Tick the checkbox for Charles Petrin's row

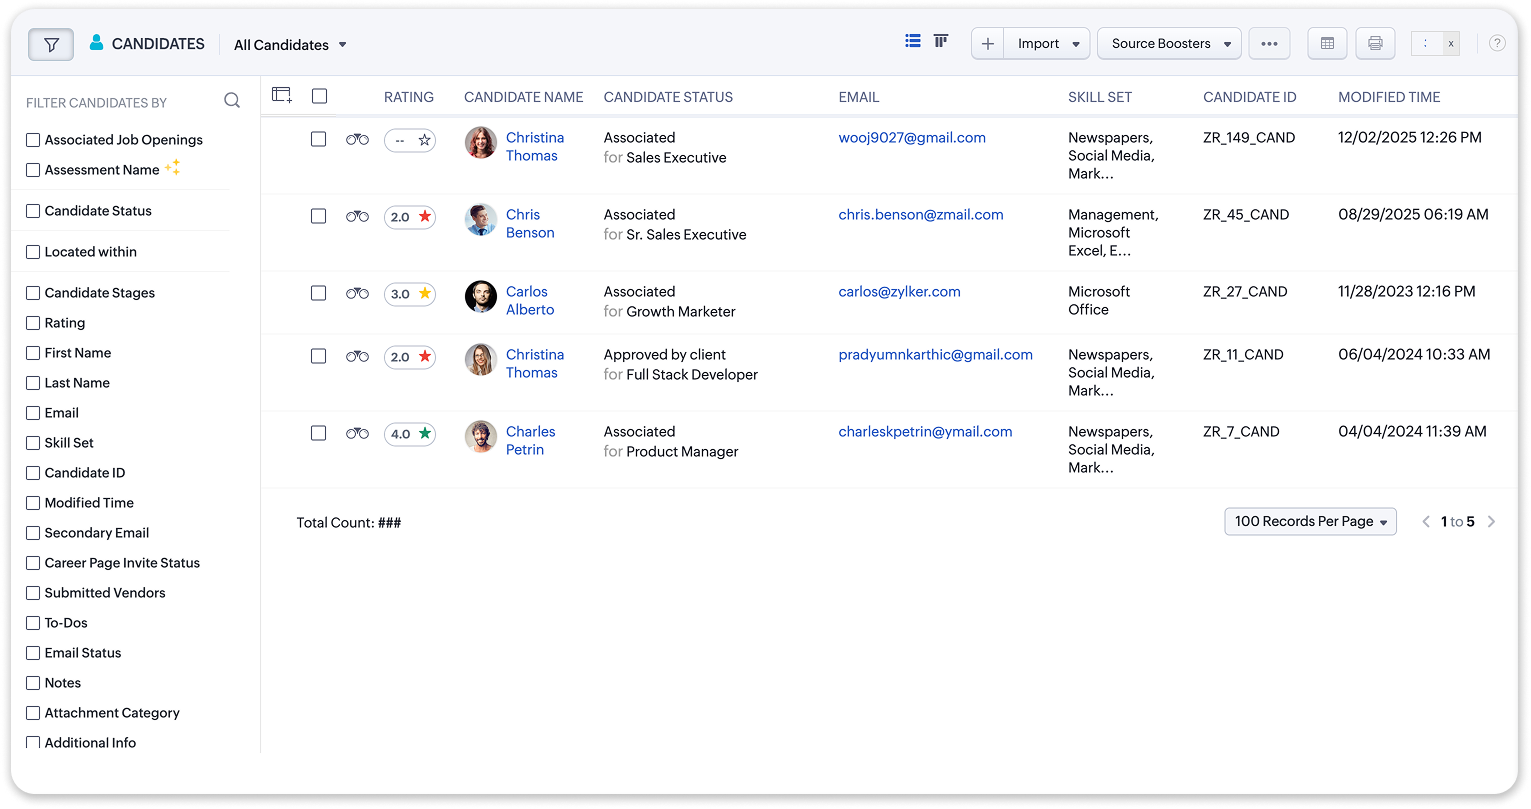pyautogui.click(x=319, y=433)
